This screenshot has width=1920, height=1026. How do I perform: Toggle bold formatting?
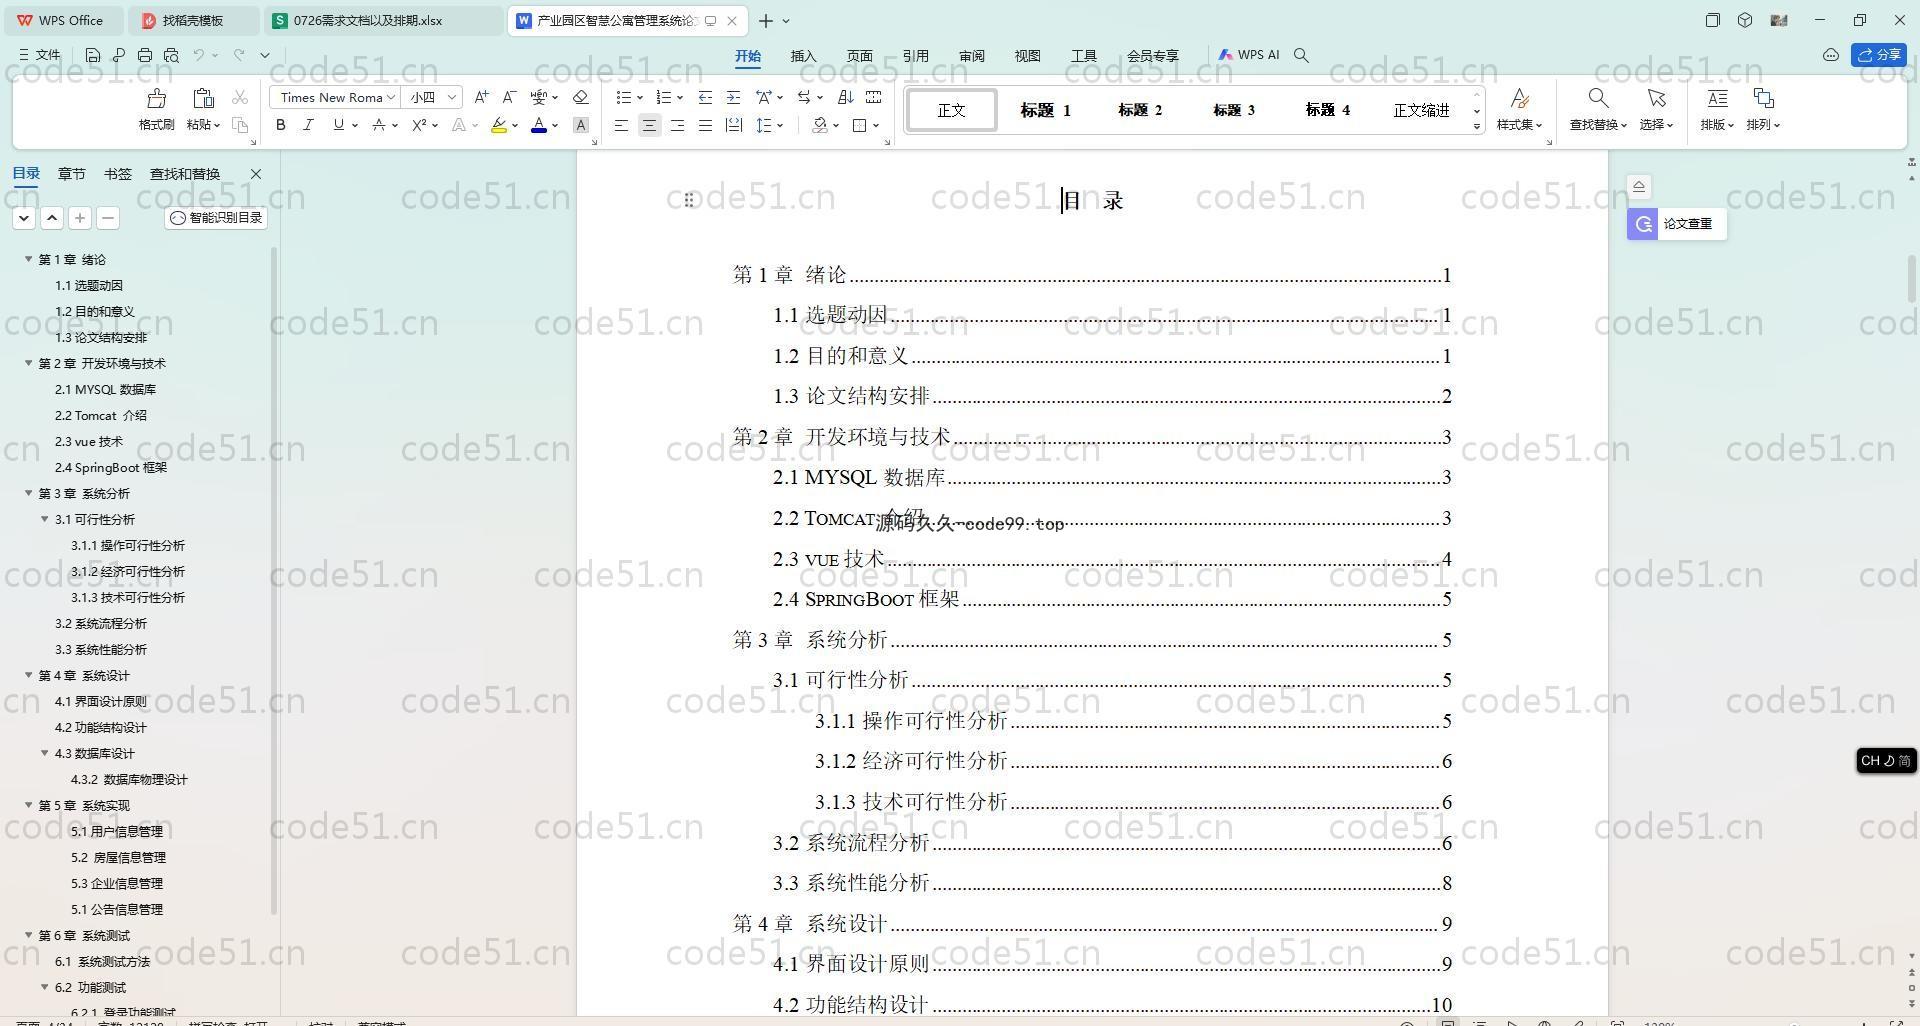tap(281, 125)
